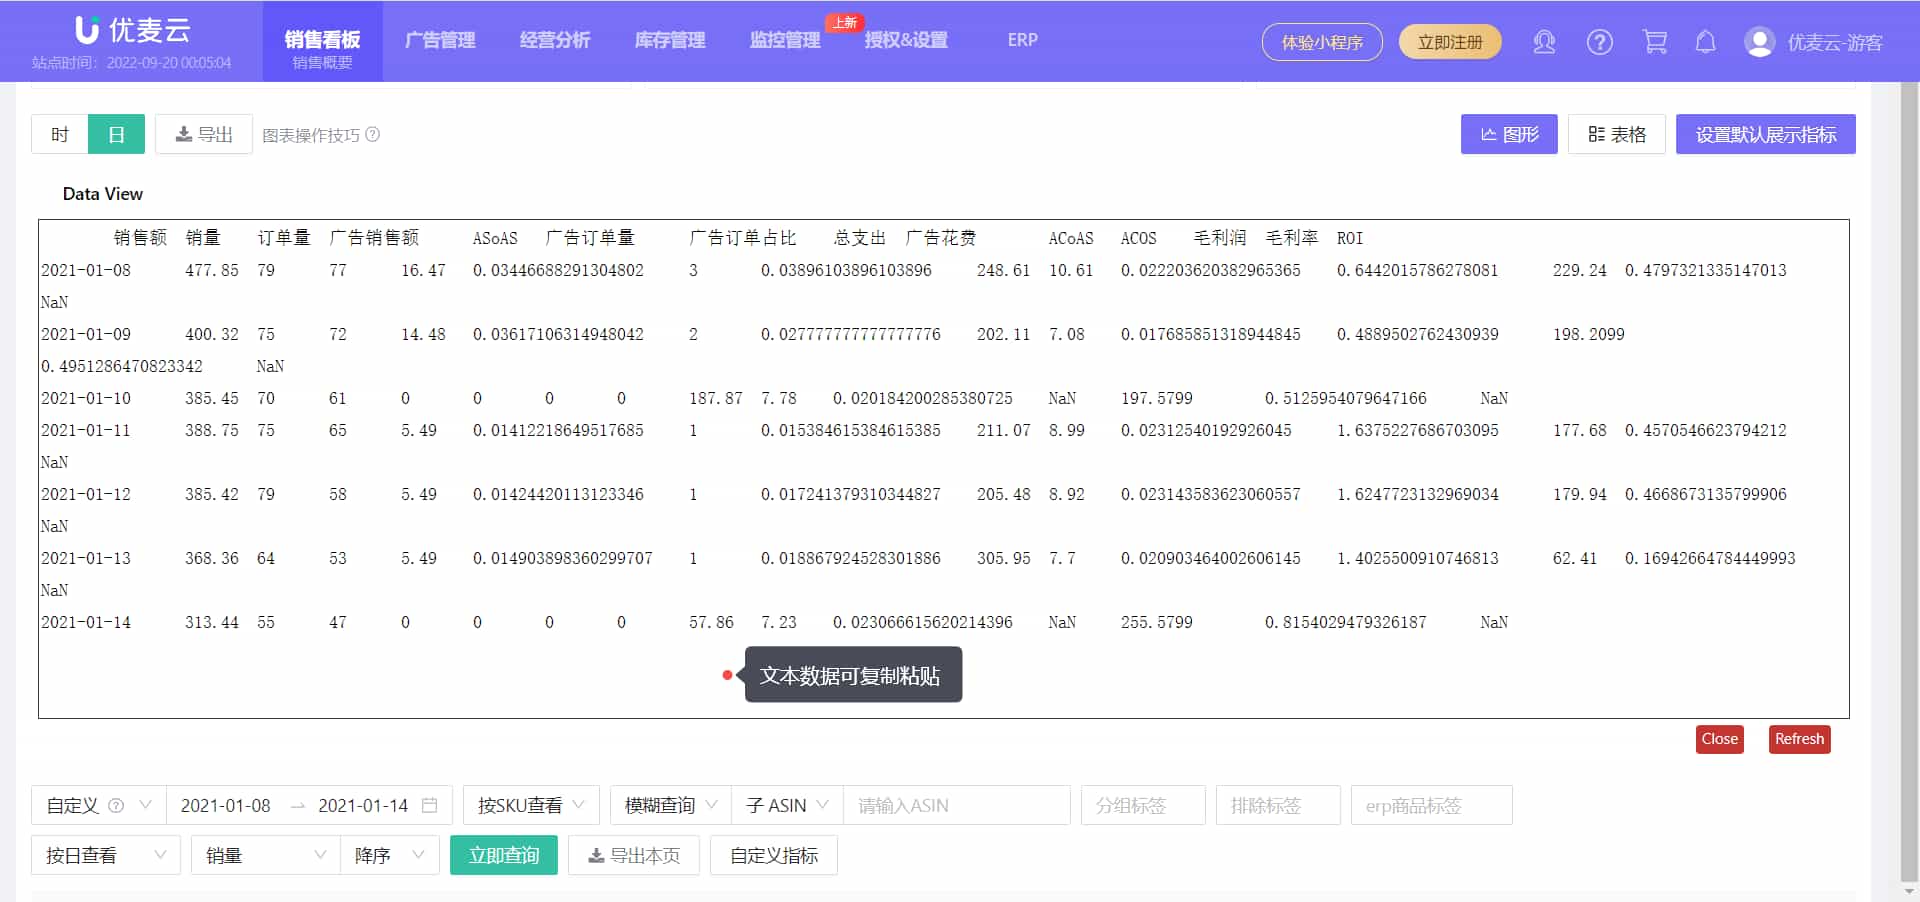This screenshot has width=1920, height=902.
Task: Open the 销量 sort field dropdown
Action: pos(265,855)
